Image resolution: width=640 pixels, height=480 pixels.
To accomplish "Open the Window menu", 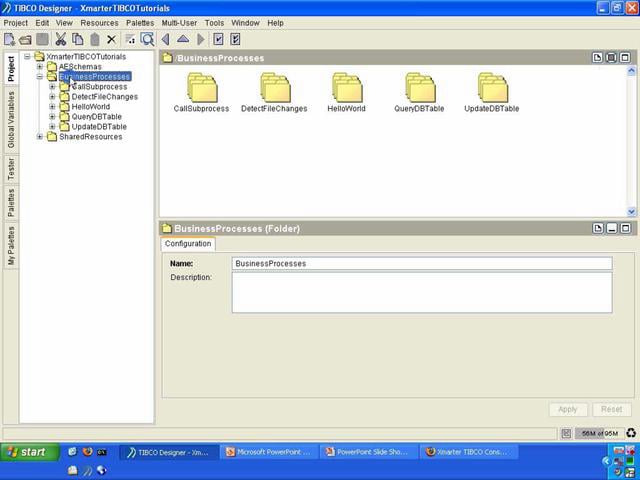I will [x=245, y=23].
